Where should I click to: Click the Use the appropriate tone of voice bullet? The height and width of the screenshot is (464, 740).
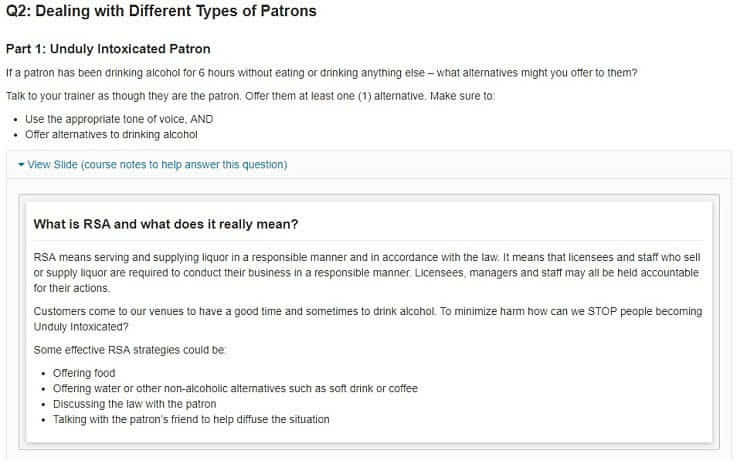point(119,119)
